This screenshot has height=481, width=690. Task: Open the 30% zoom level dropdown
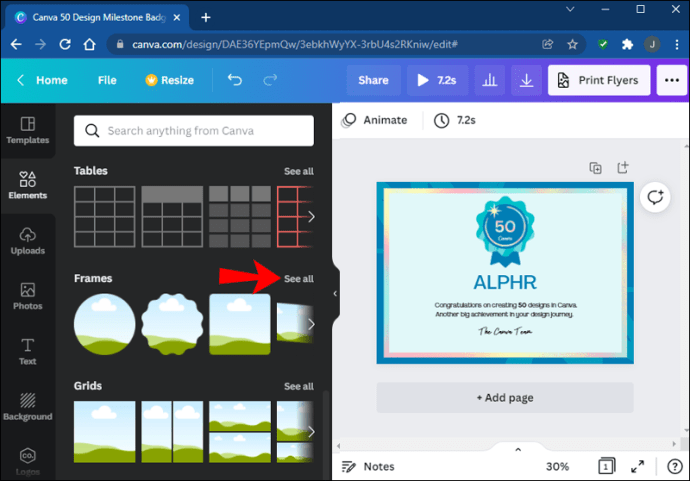click(x=557, y=466)
